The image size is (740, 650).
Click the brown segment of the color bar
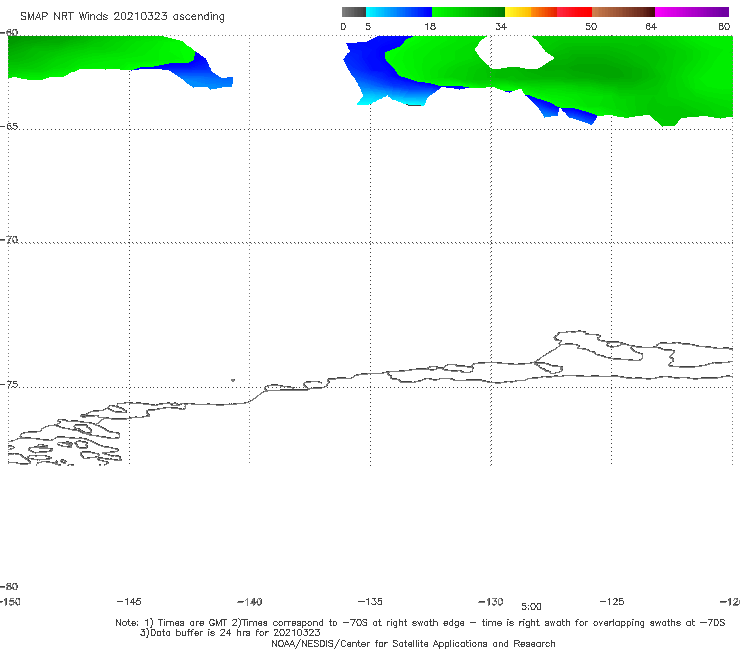623,12
